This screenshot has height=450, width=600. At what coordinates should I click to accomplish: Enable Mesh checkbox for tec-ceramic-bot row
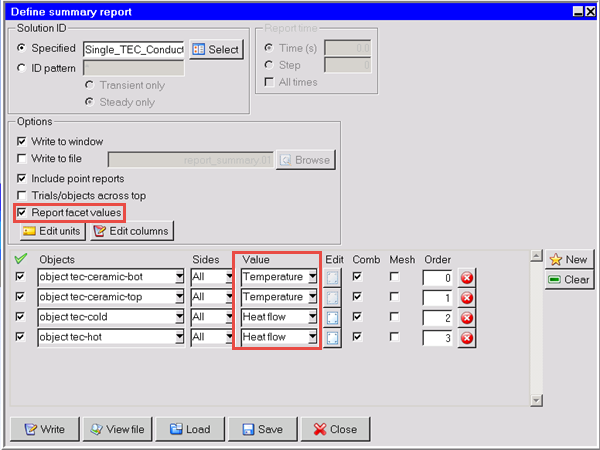(394, 276)
